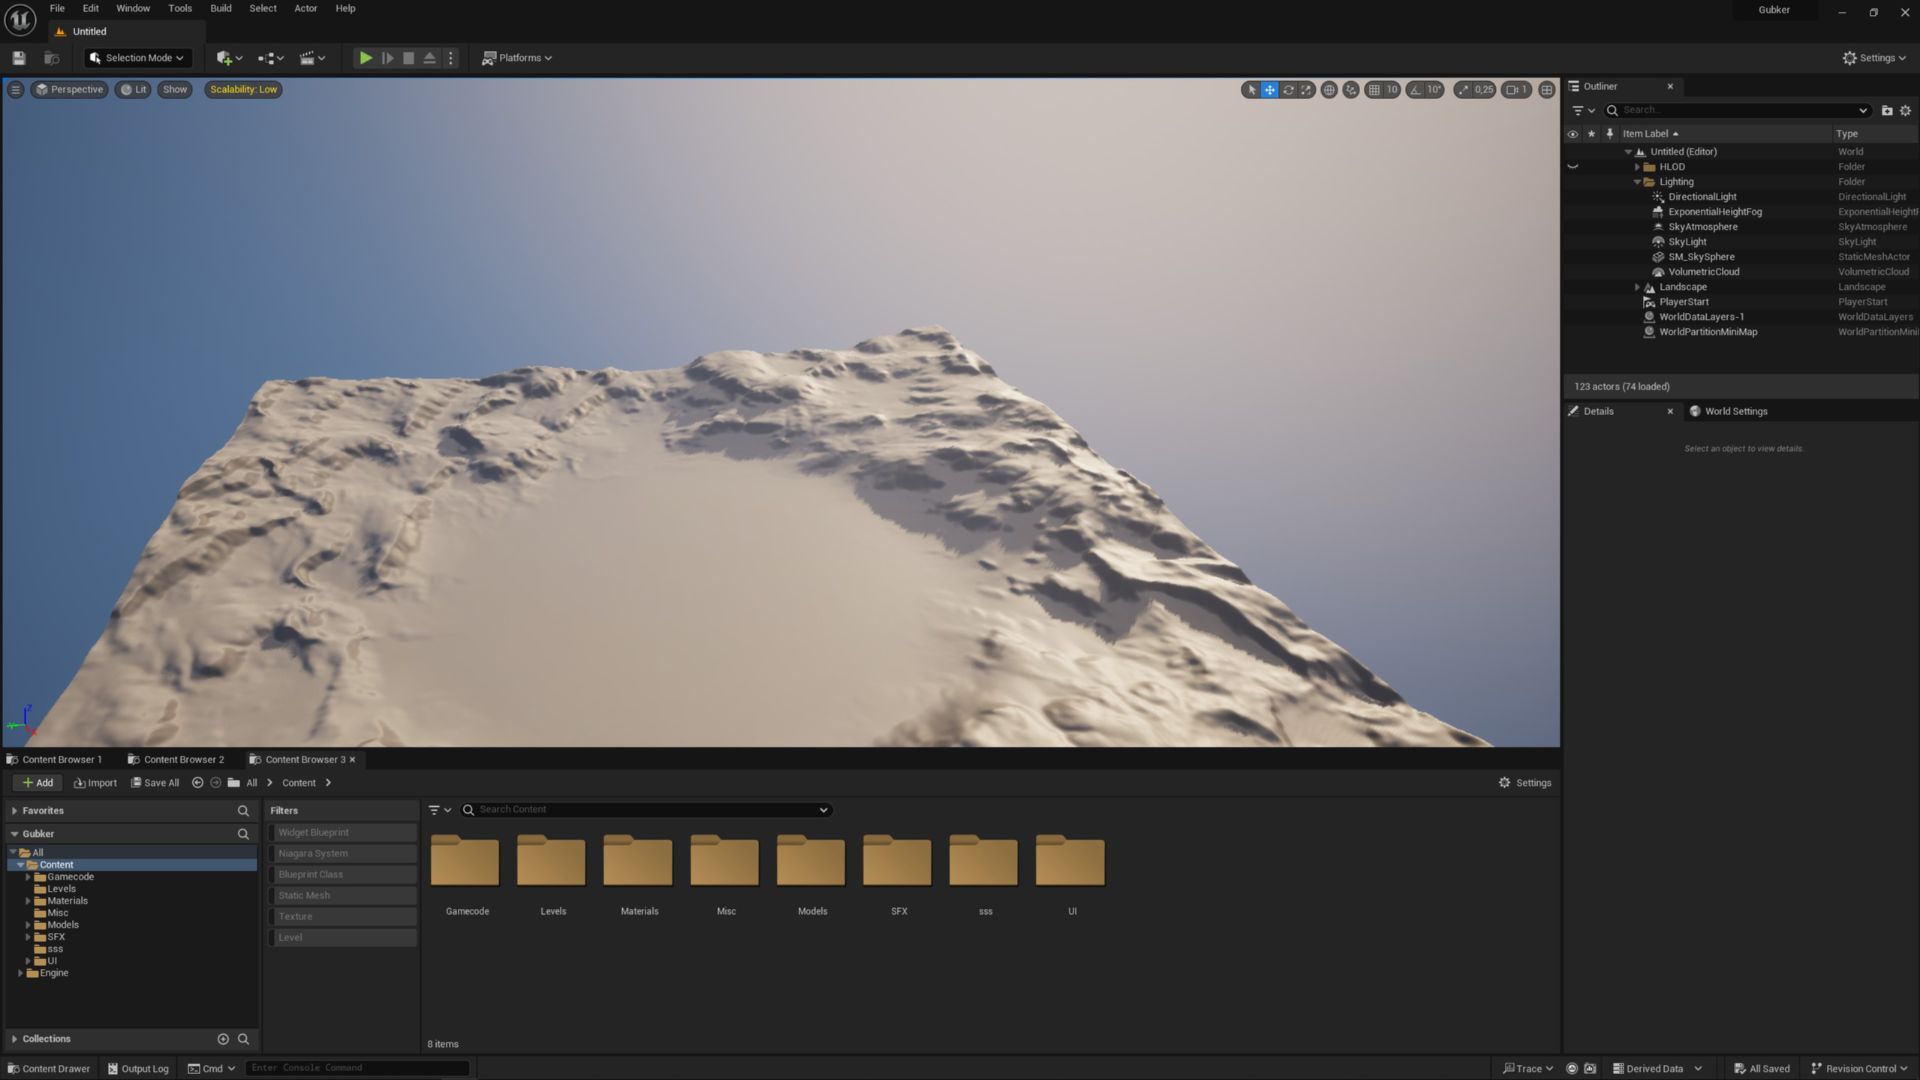Toggle rotation angle snapping

pyautogui.click(x=1415, y=90)
